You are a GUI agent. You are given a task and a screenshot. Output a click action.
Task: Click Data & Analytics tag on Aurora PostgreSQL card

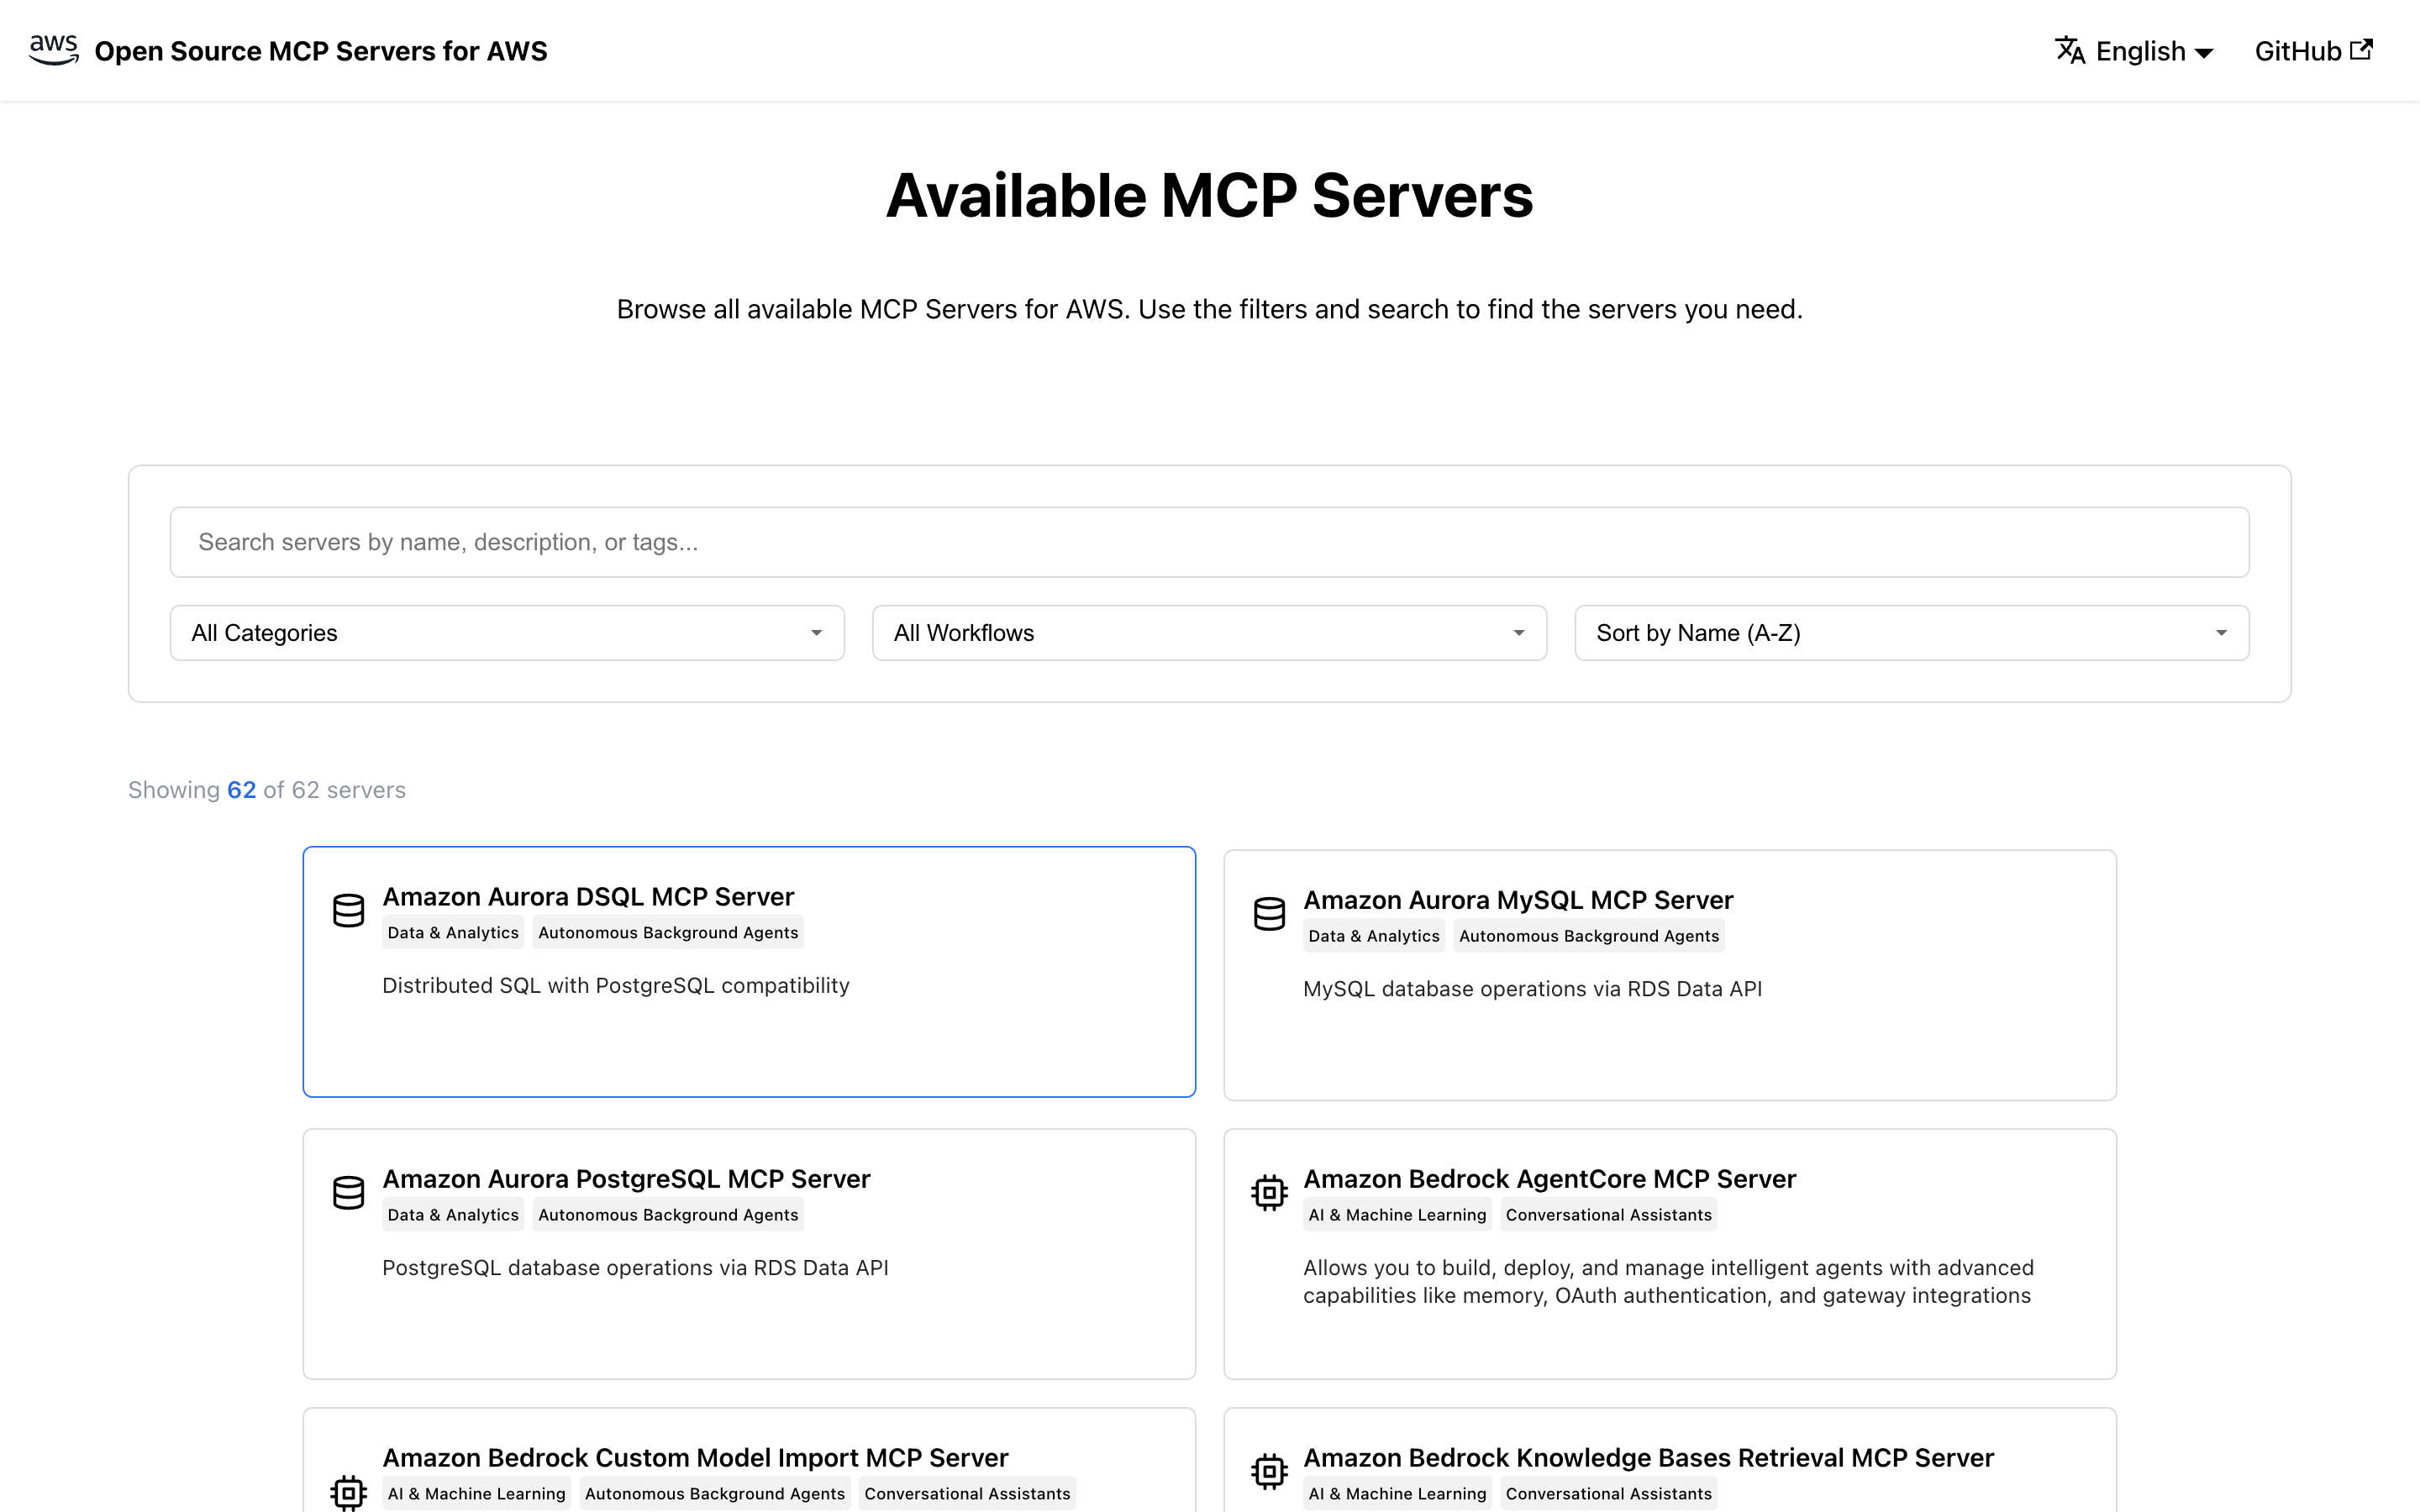453,1215
